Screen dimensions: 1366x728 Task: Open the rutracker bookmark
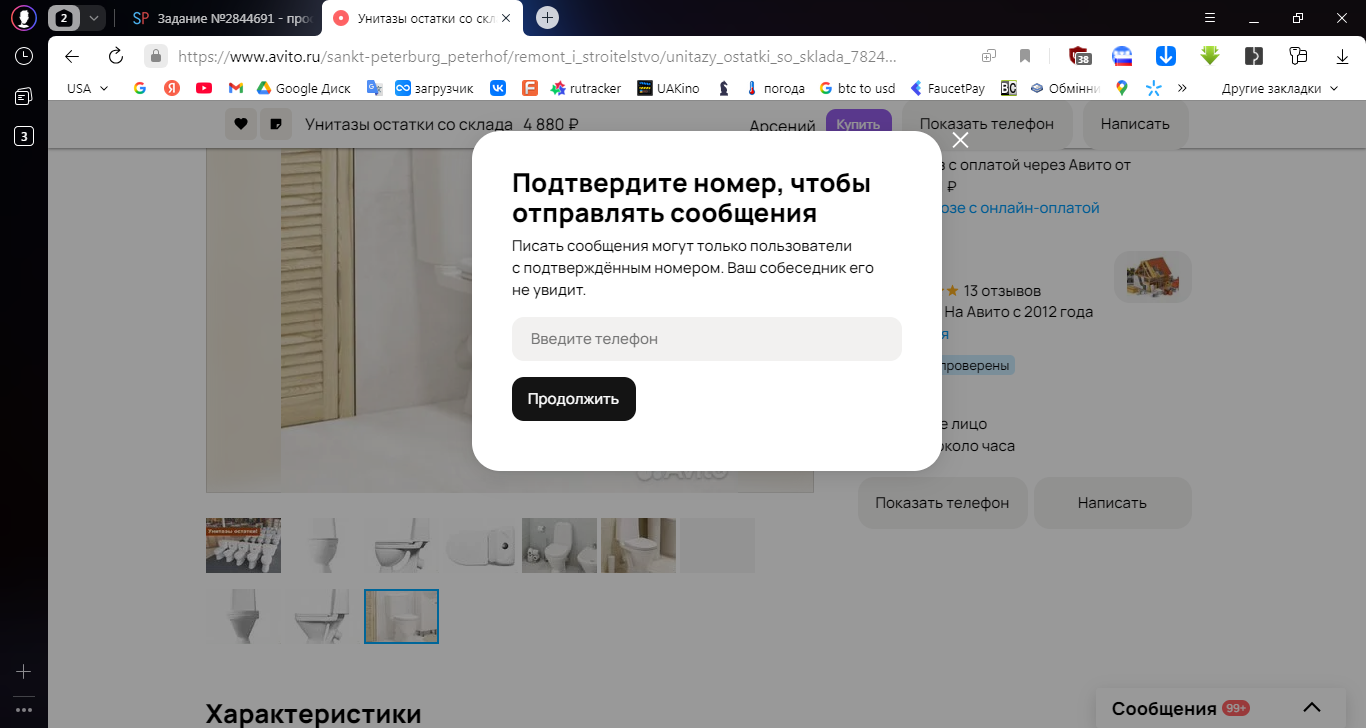(585, 88)
